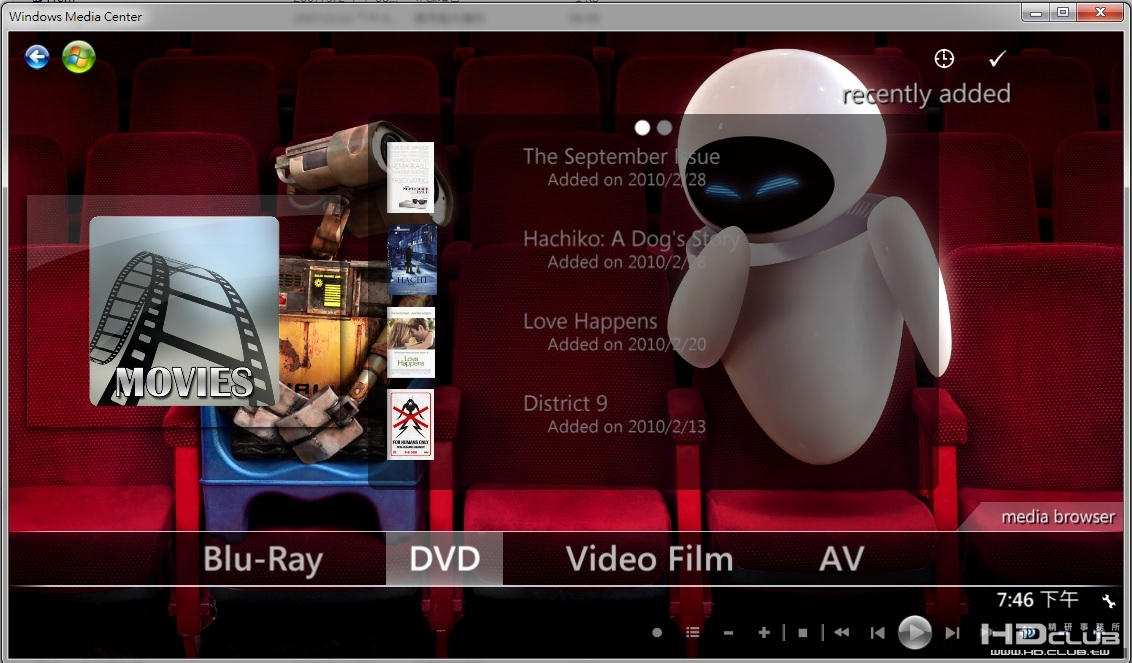Select the first page indicator dot
The height and width of the screenshot is (663, 1132).
click(x=642, y=128)
